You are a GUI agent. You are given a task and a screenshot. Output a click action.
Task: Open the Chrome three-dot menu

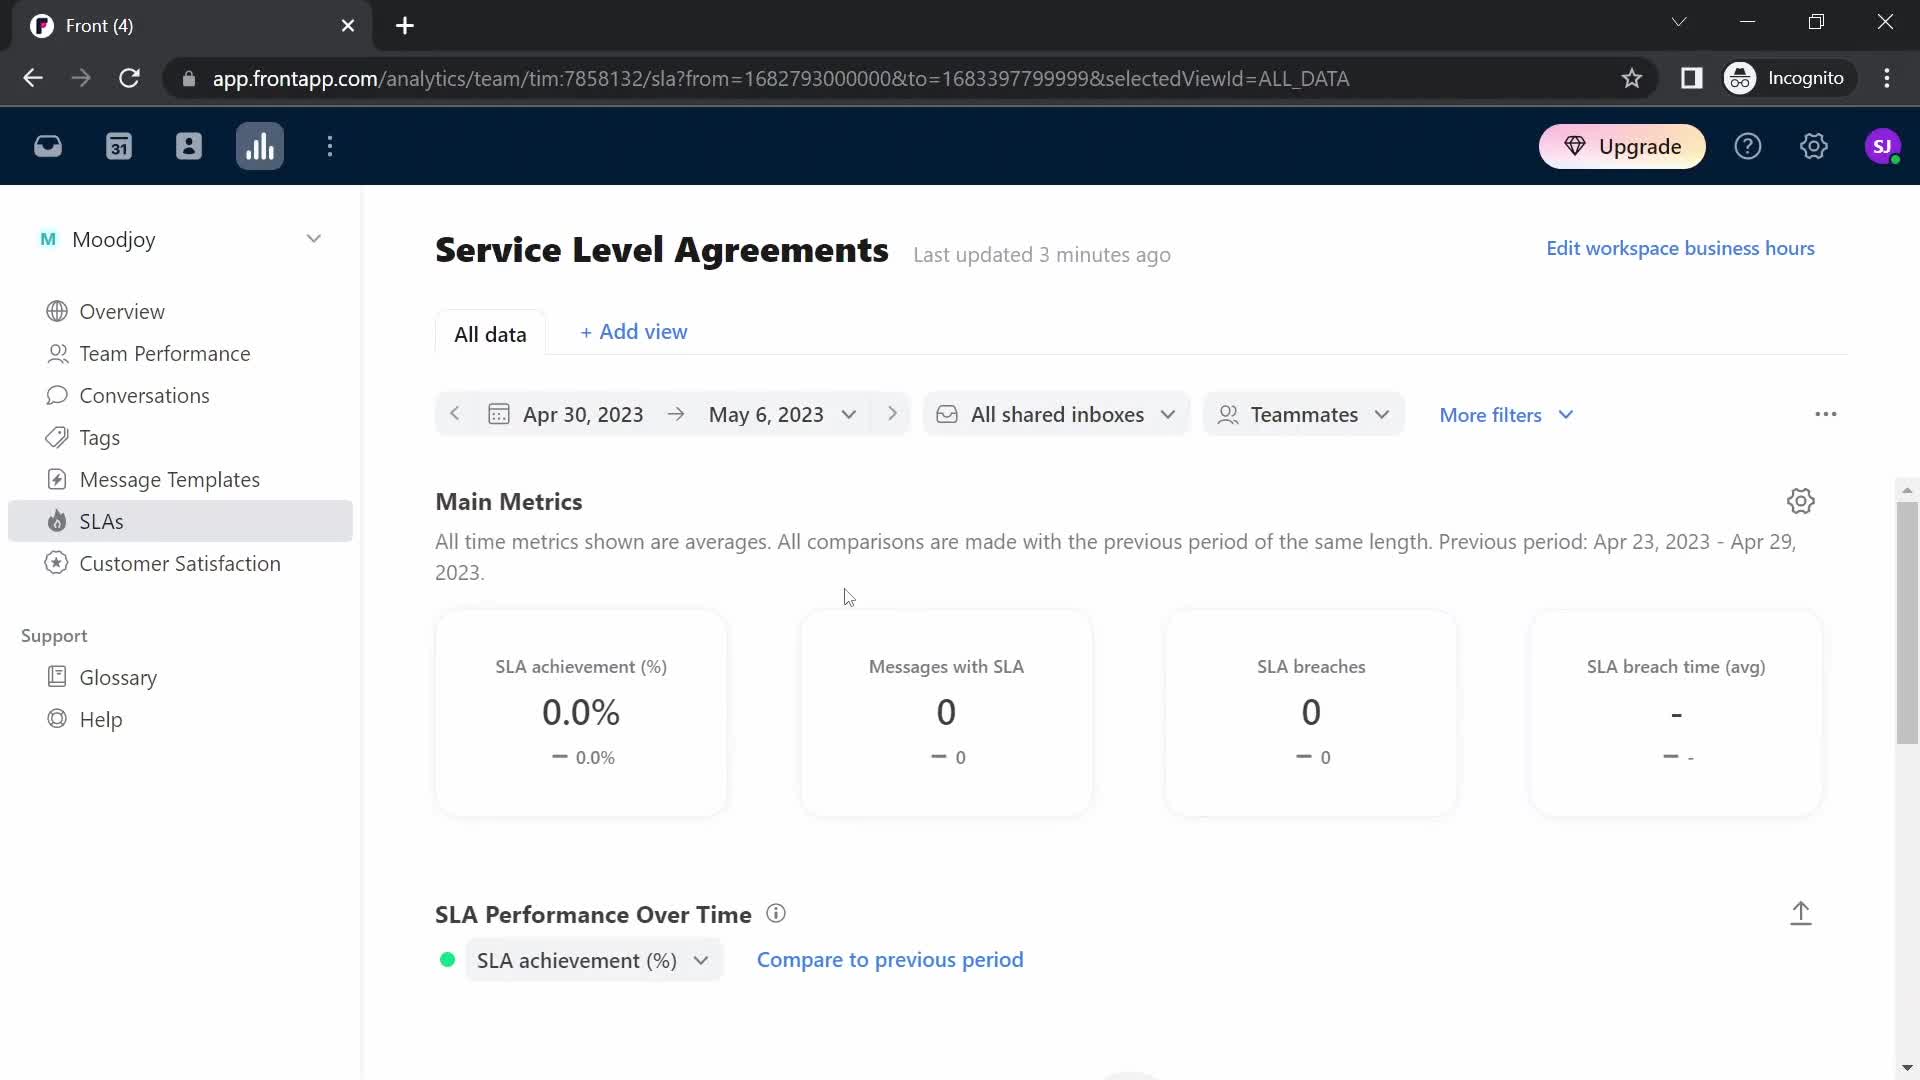1887,78
